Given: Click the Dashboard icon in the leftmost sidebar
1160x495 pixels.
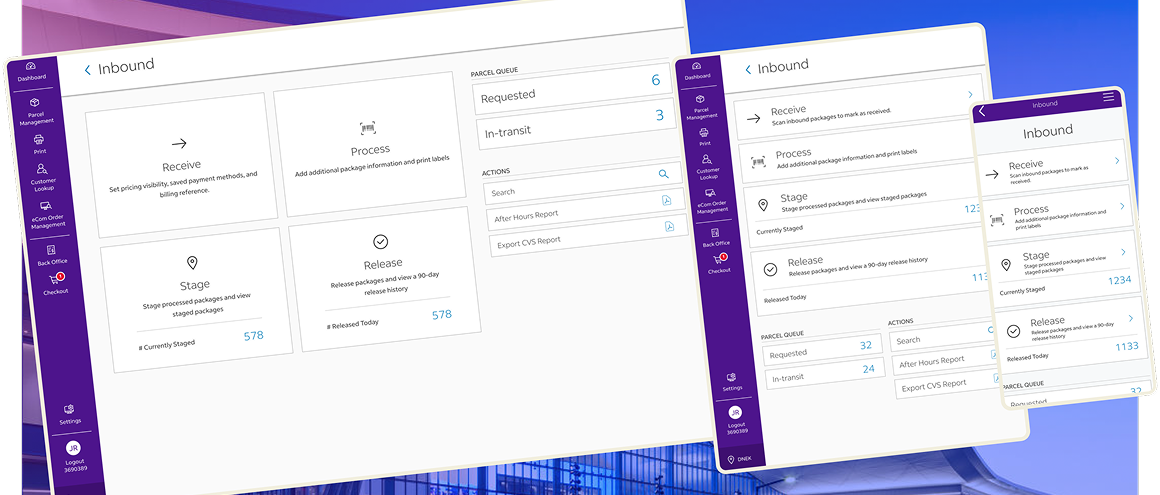Looking at the screenshot, I should point(30,66).
